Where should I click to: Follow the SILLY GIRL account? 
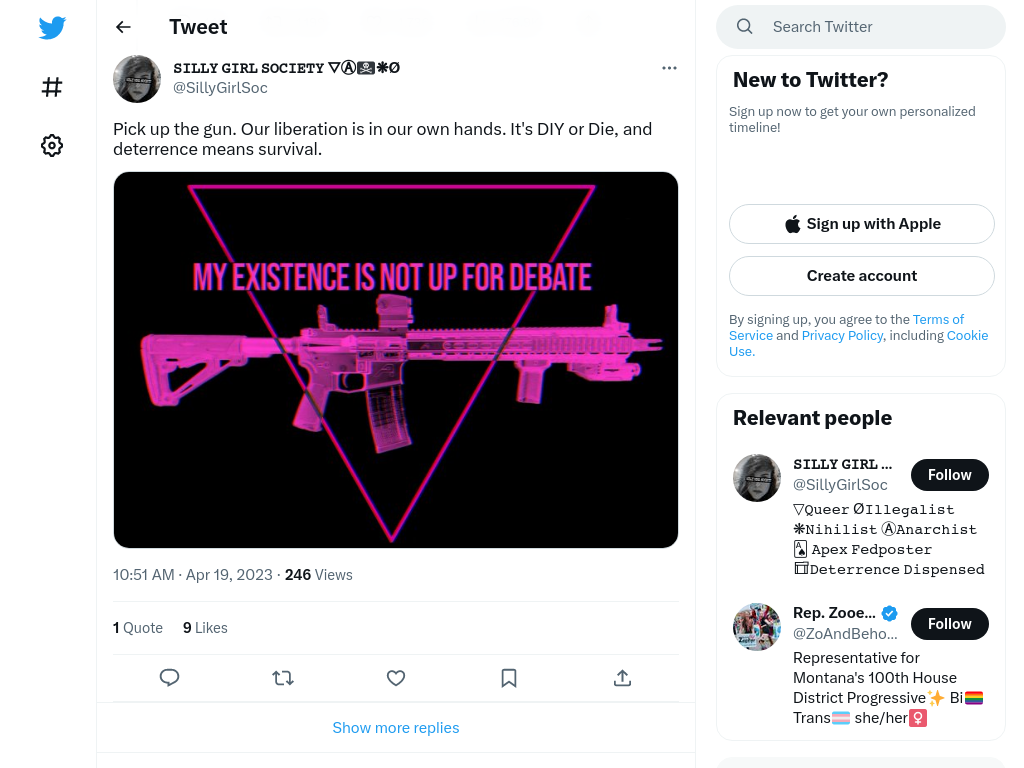click(950, 475)
